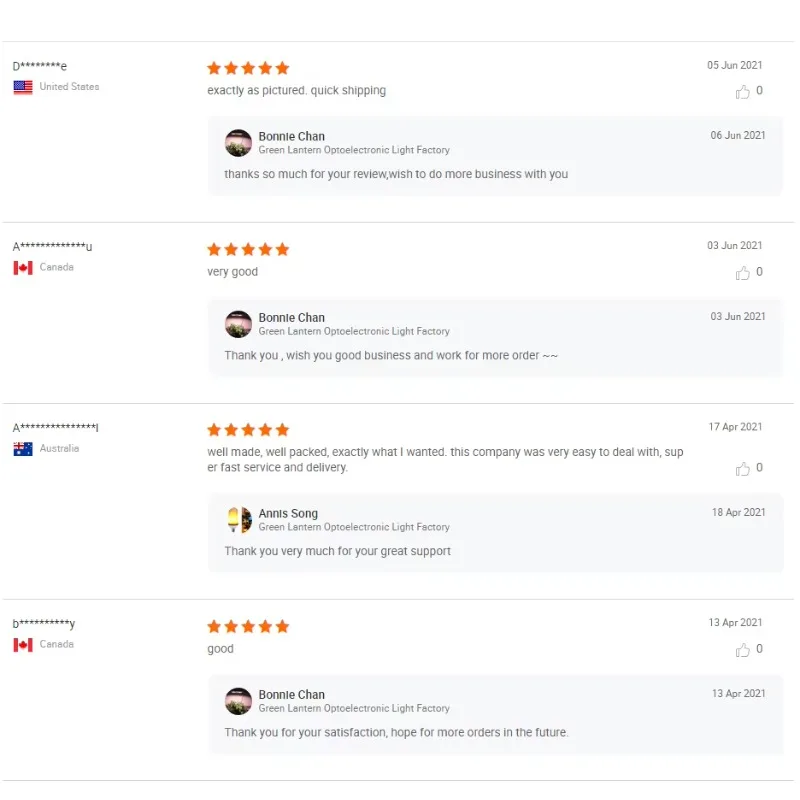Like the 'exactly as pictured' review
This screenshot has height=800, width=800.
click(x=743, y=92)
